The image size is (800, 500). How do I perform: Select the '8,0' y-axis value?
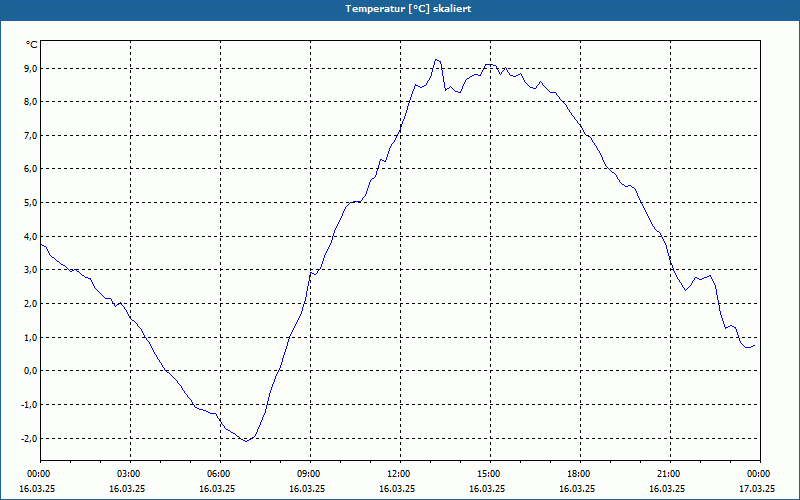tap(30, 102)
